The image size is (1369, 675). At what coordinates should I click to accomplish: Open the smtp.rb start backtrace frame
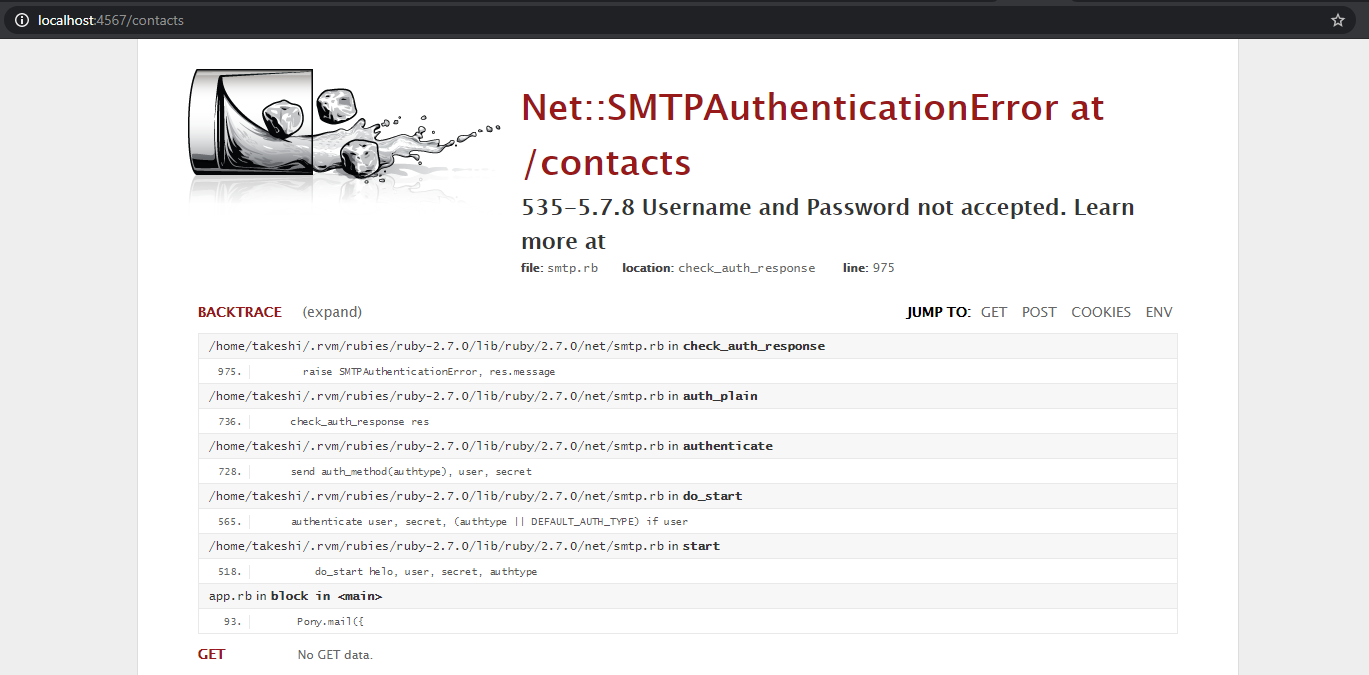tap(688, 546)
